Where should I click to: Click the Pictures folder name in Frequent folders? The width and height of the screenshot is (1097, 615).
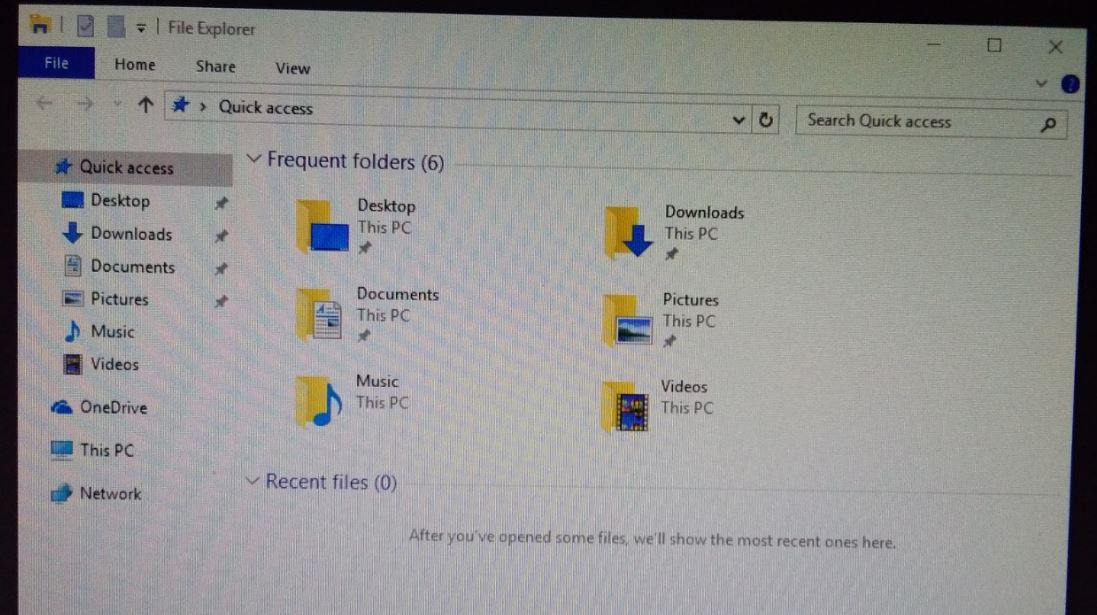(691, 299)
